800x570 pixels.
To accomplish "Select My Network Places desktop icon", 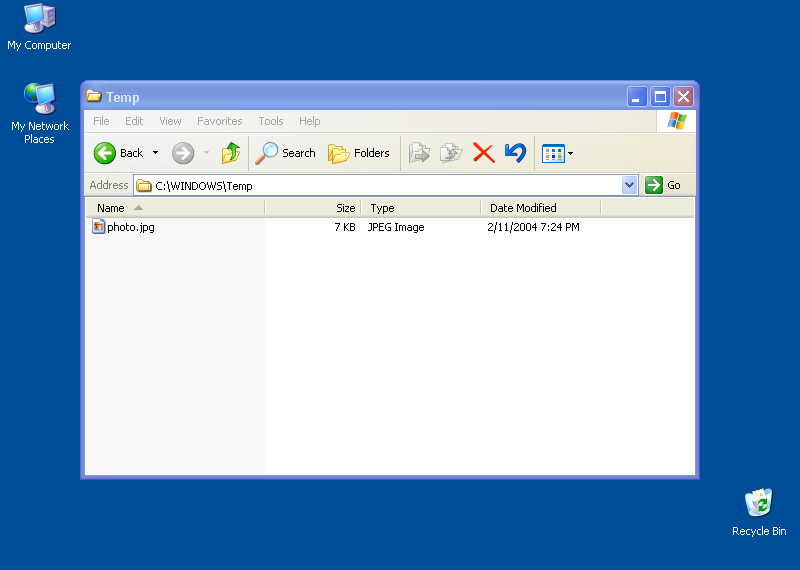I will 39,114.
